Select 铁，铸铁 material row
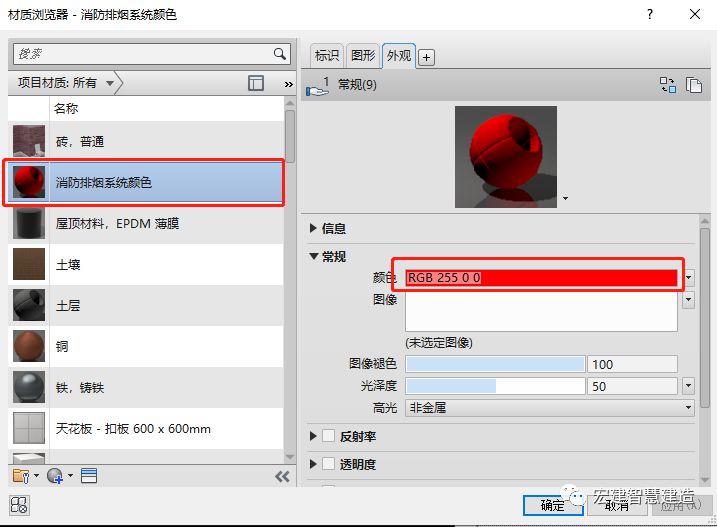717x527 pixels. 146,387
